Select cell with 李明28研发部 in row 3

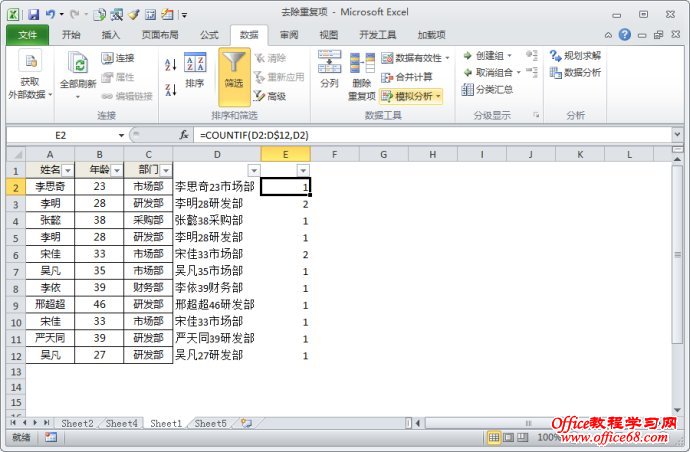click(x=217, y=203)
